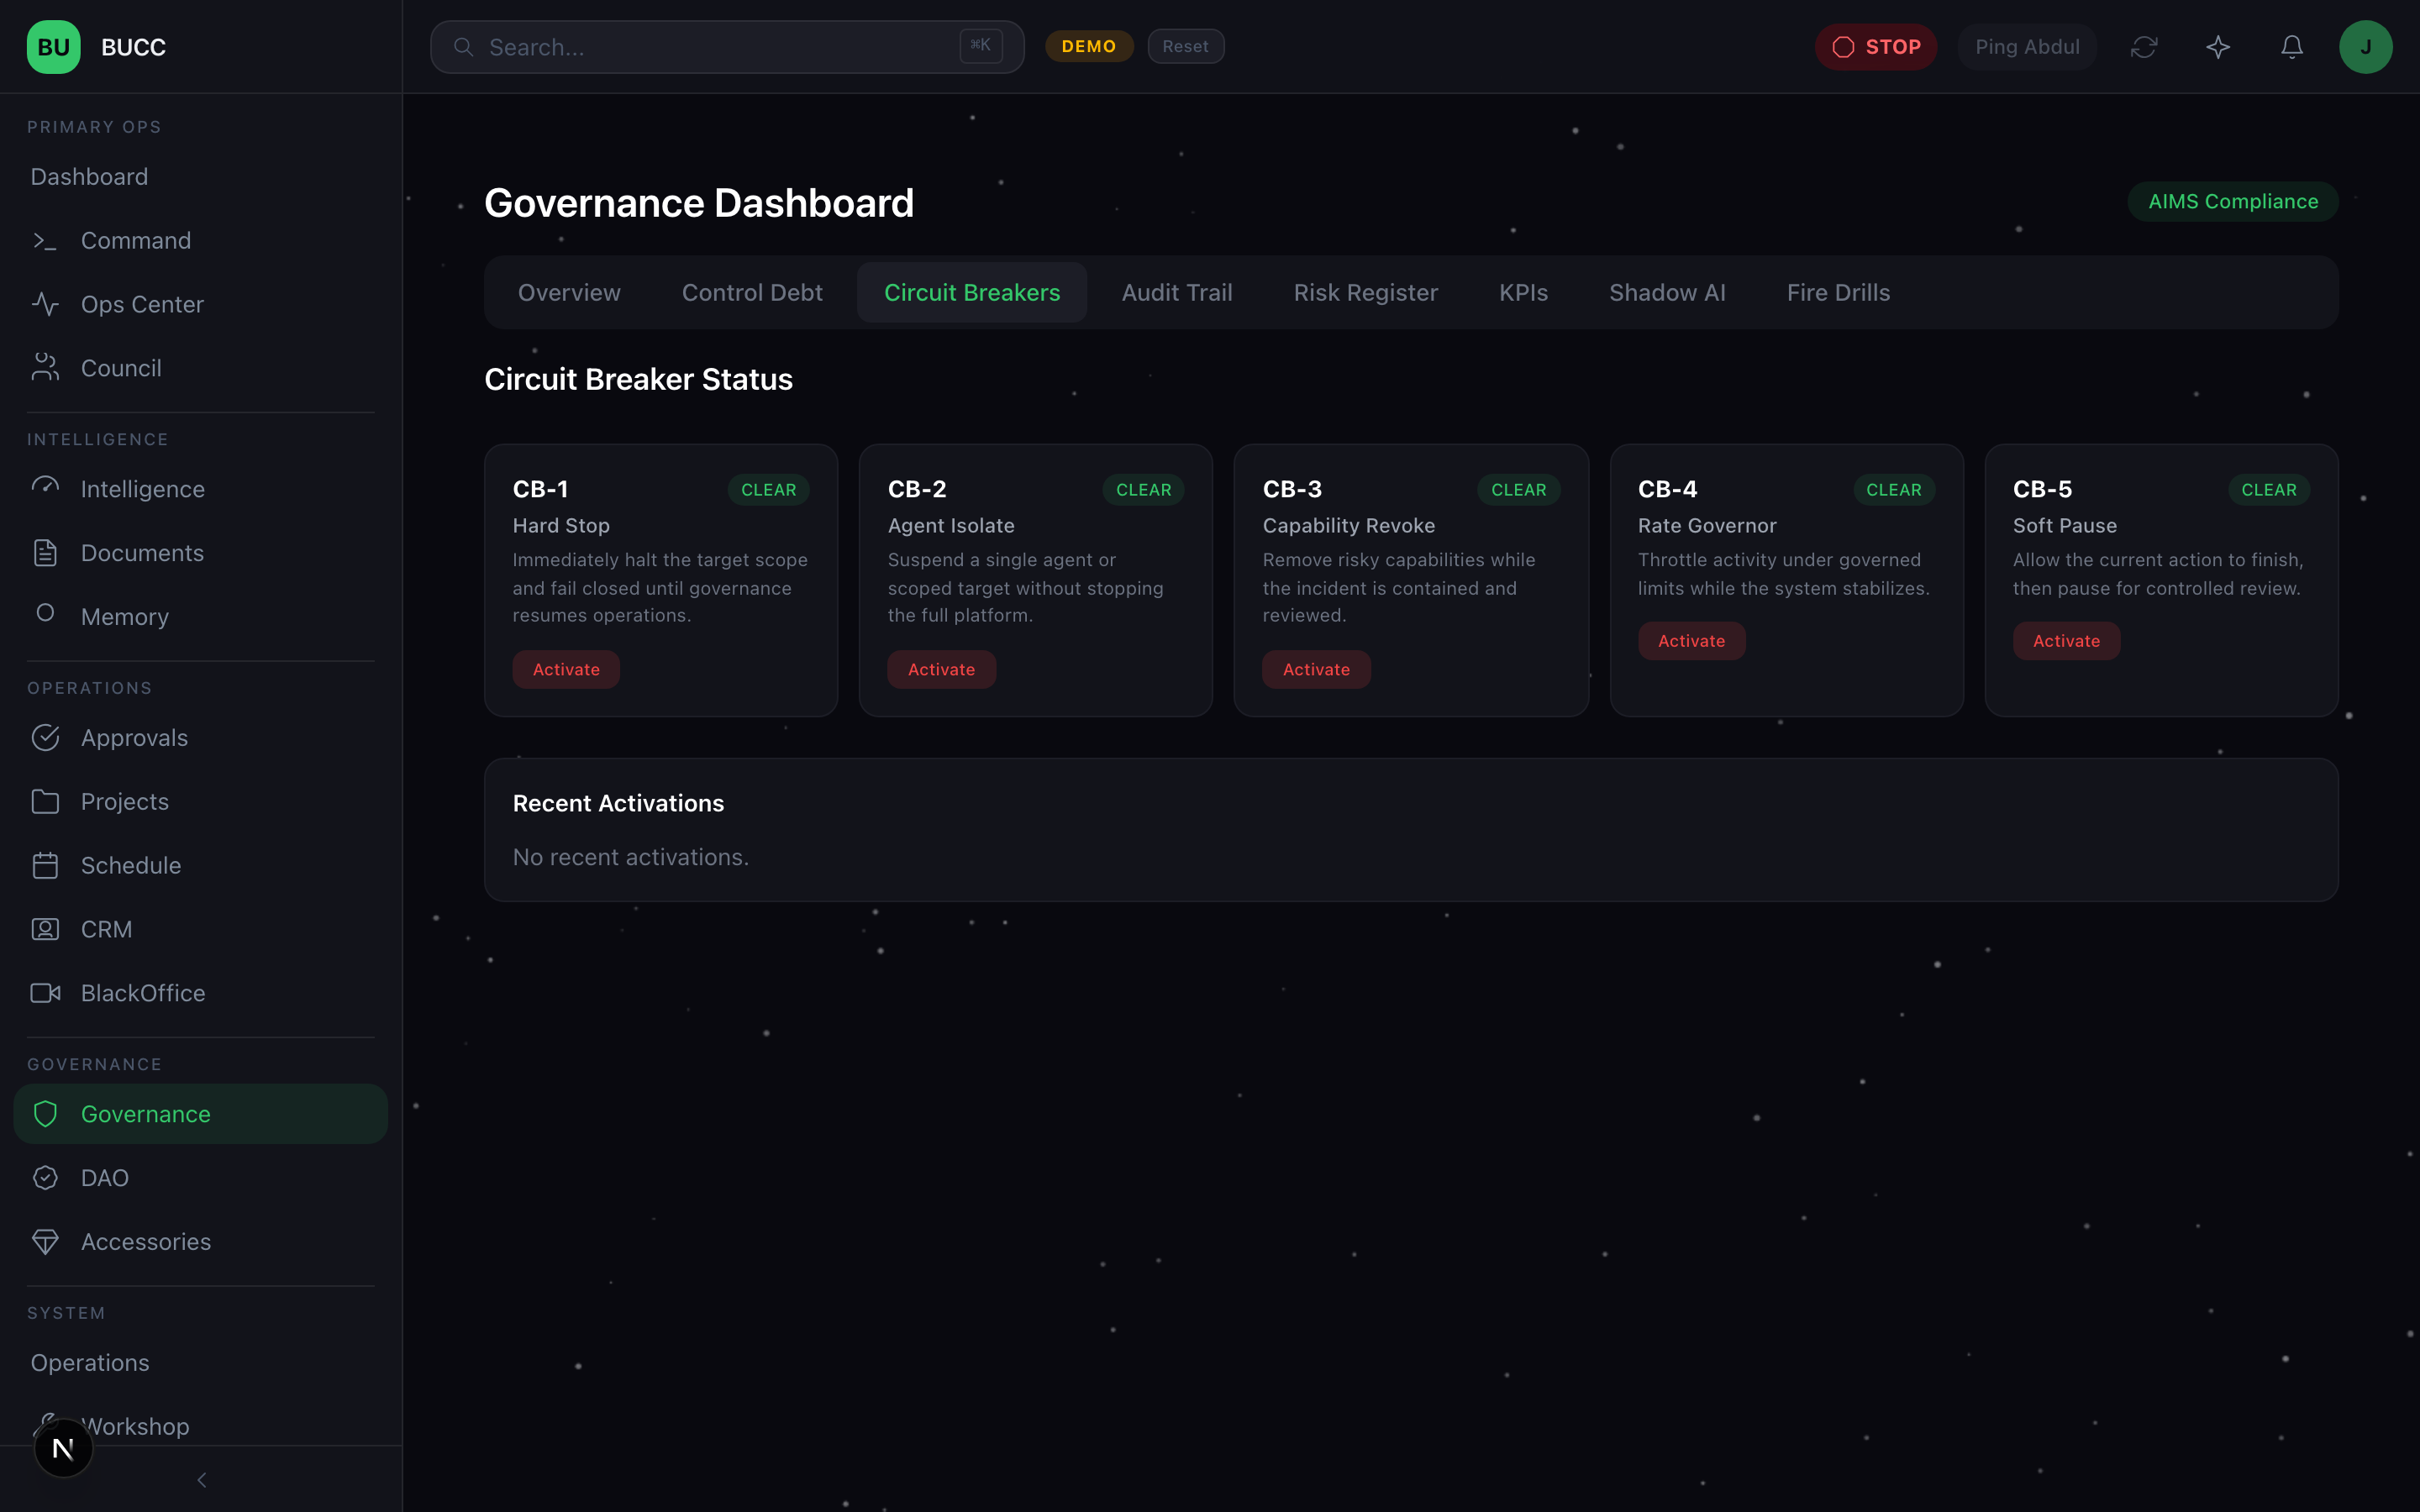
Task: Open Ops Center from sidebar
Action: (142, 304)
